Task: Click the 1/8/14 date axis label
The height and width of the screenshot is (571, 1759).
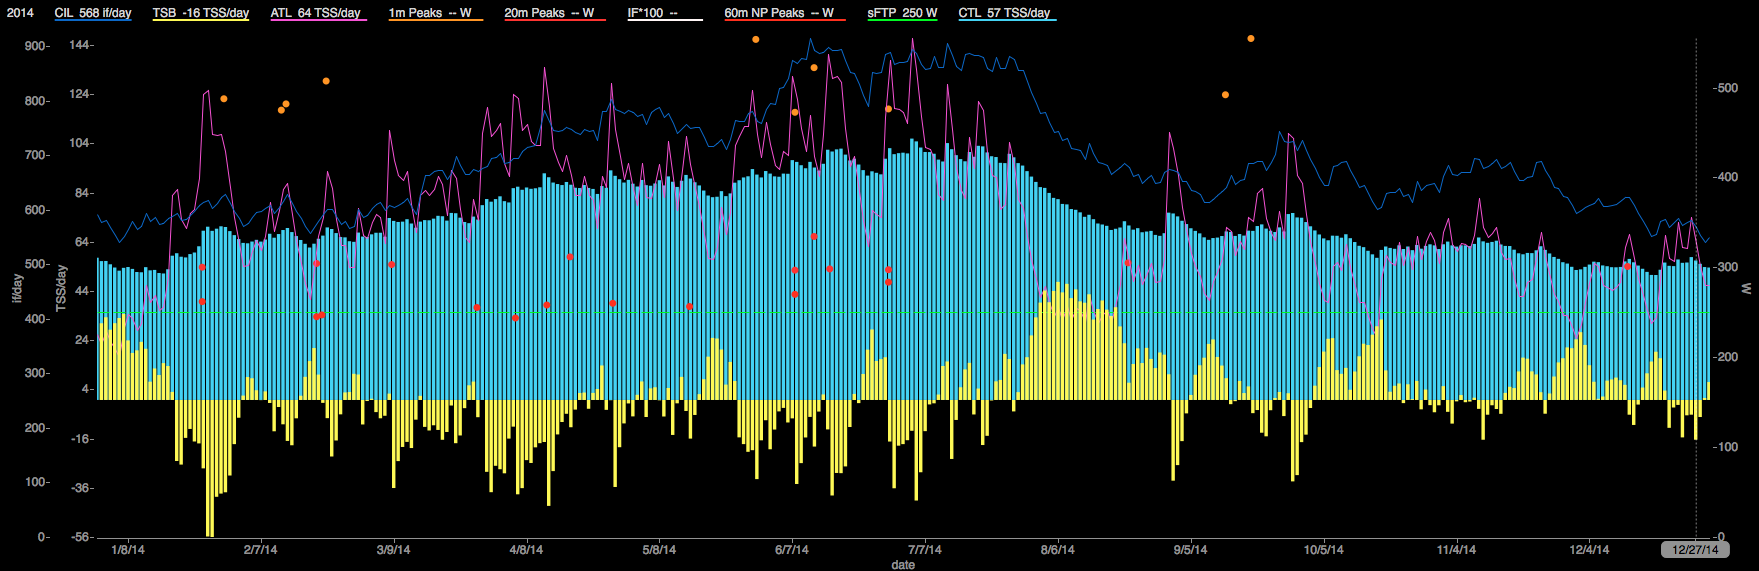Action: point(128,550)
